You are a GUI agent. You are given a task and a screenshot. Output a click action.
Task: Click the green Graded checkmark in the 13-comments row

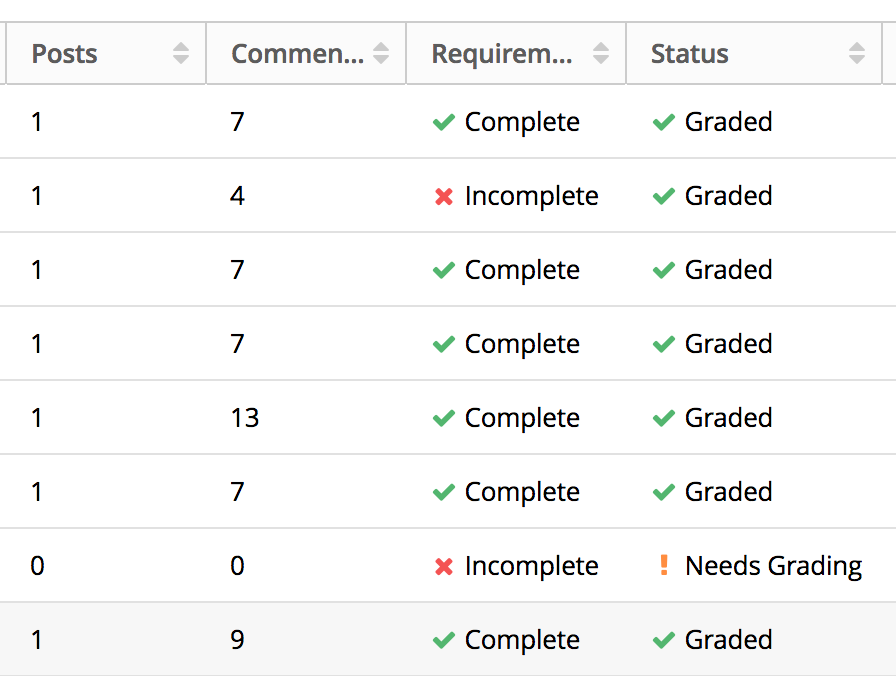tap(663, 418)
